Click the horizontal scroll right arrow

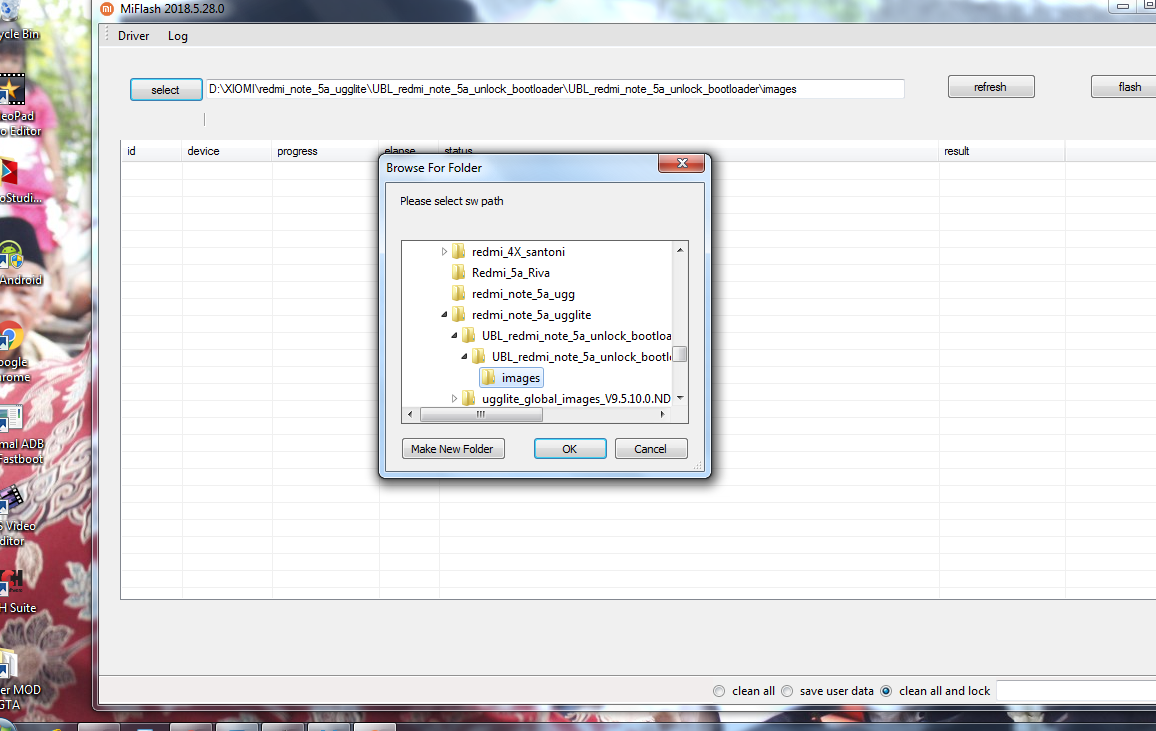663,415
